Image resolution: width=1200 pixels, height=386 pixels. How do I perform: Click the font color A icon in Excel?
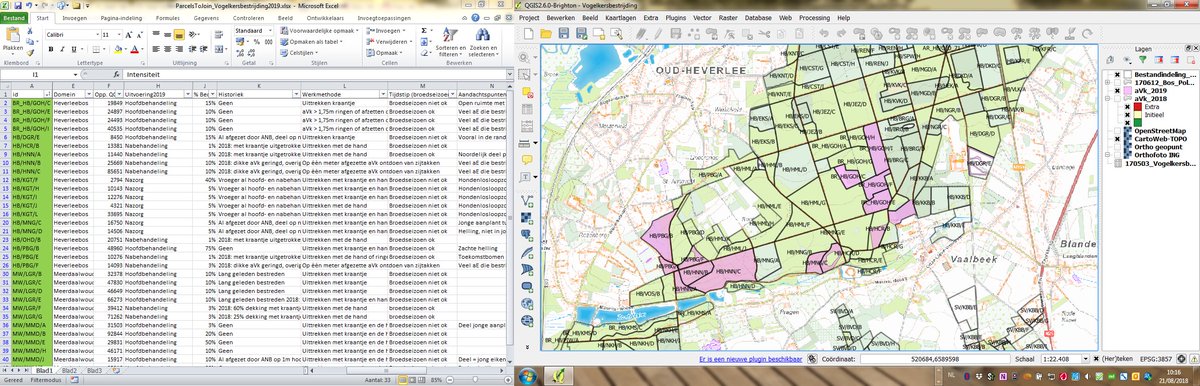134,49
